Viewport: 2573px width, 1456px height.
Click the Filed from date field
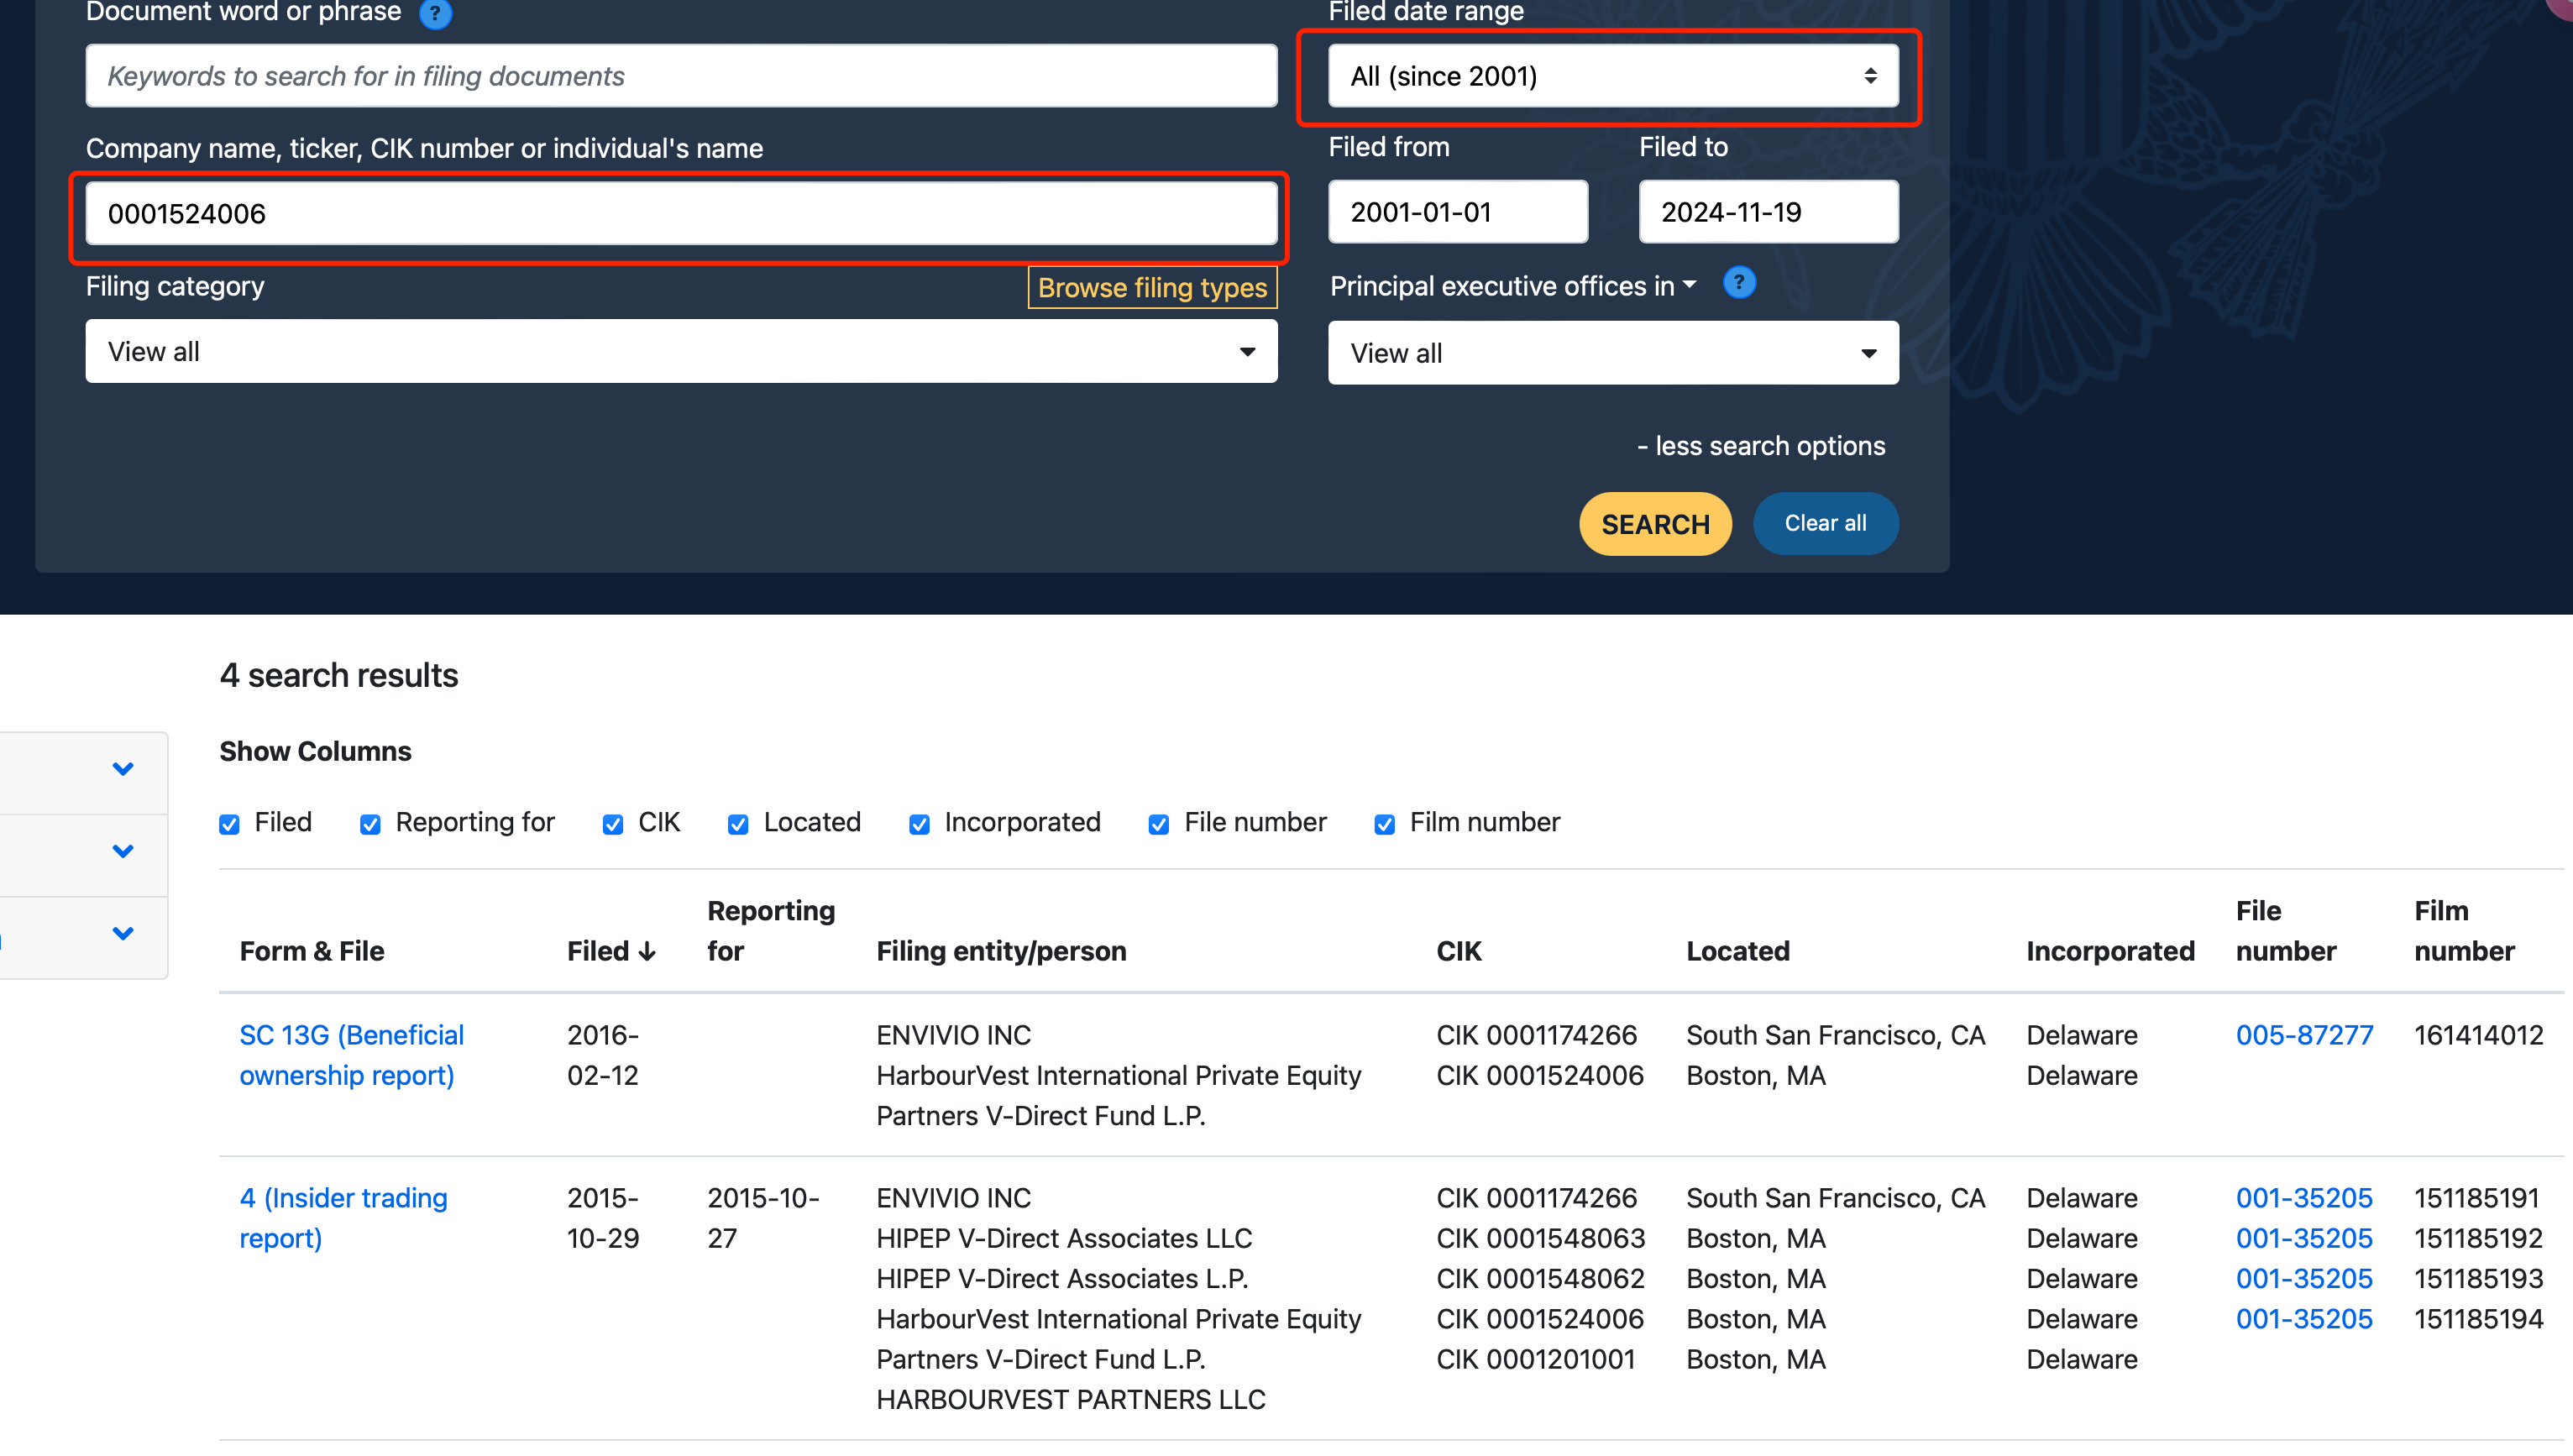1457,212
